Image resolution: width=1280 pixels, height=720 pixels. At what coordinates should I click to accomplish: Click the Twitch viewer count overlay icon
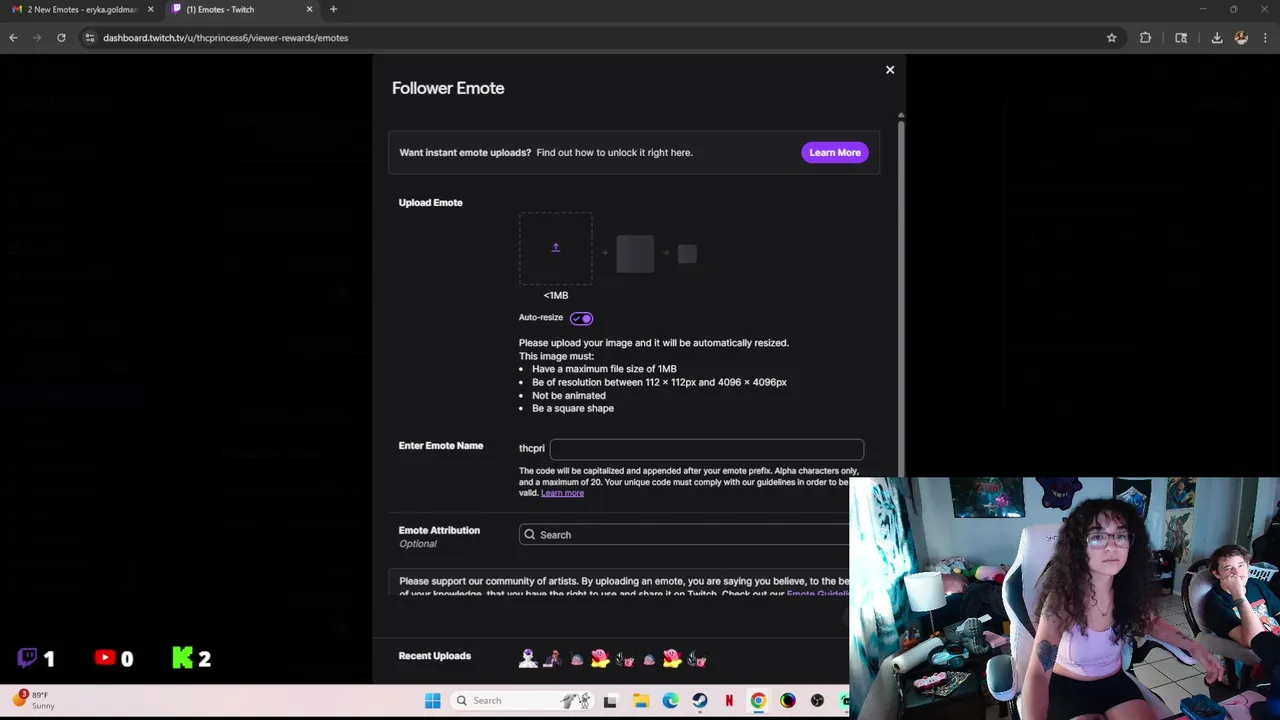pos(28,658)
